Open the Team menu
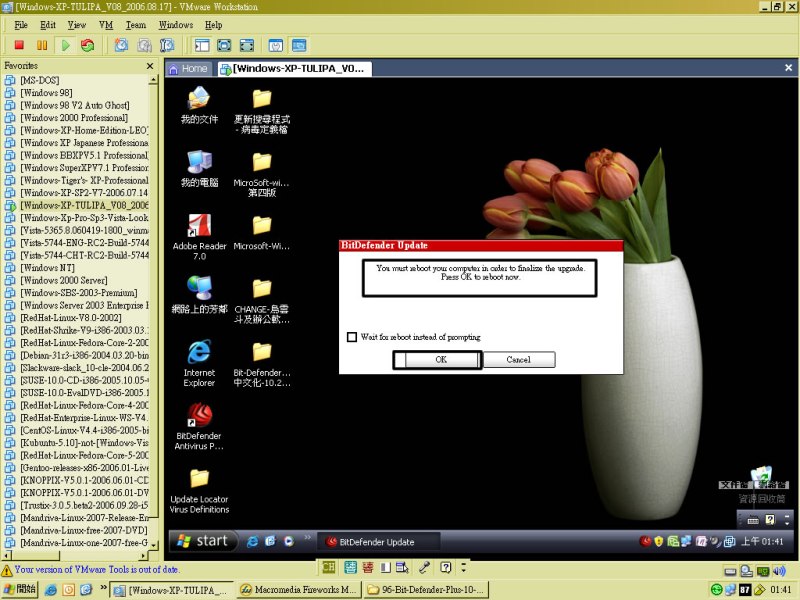 (x=136, y=24)
